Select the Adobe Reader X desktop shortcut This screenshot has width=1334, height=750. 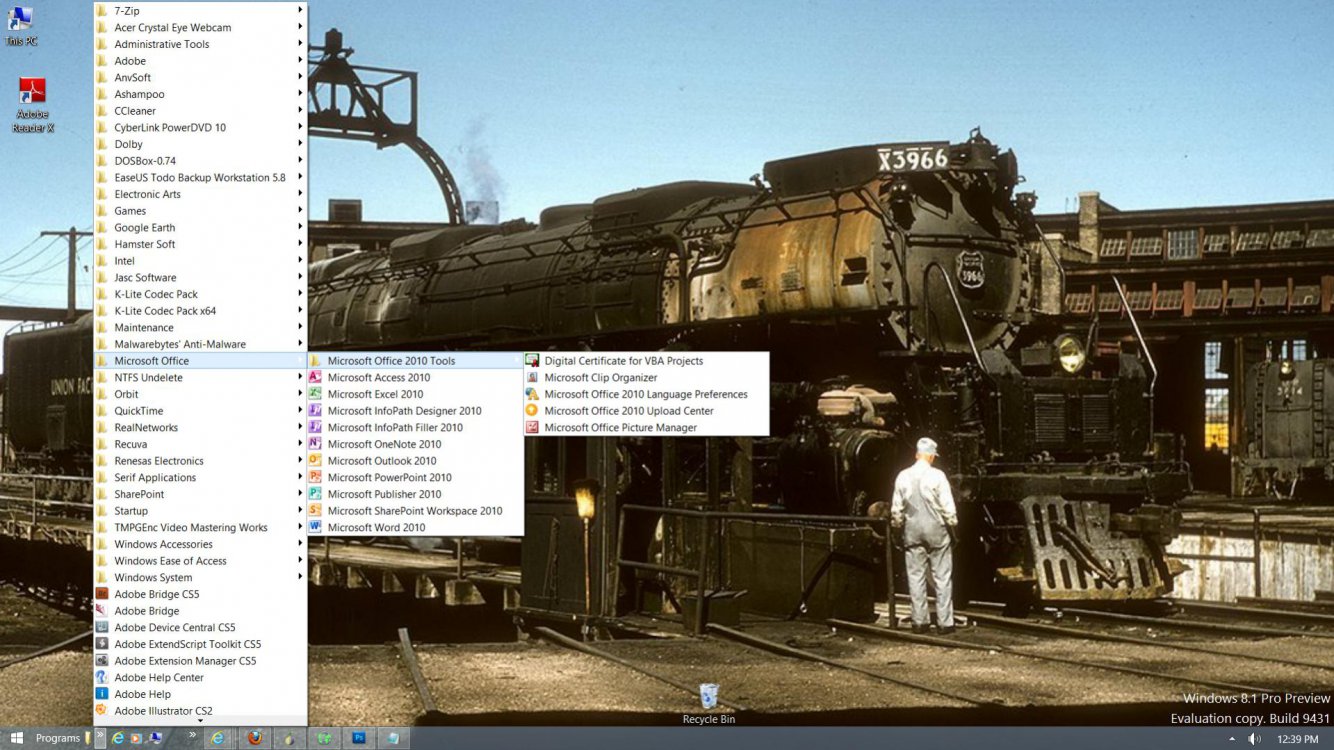pos(32,106)
